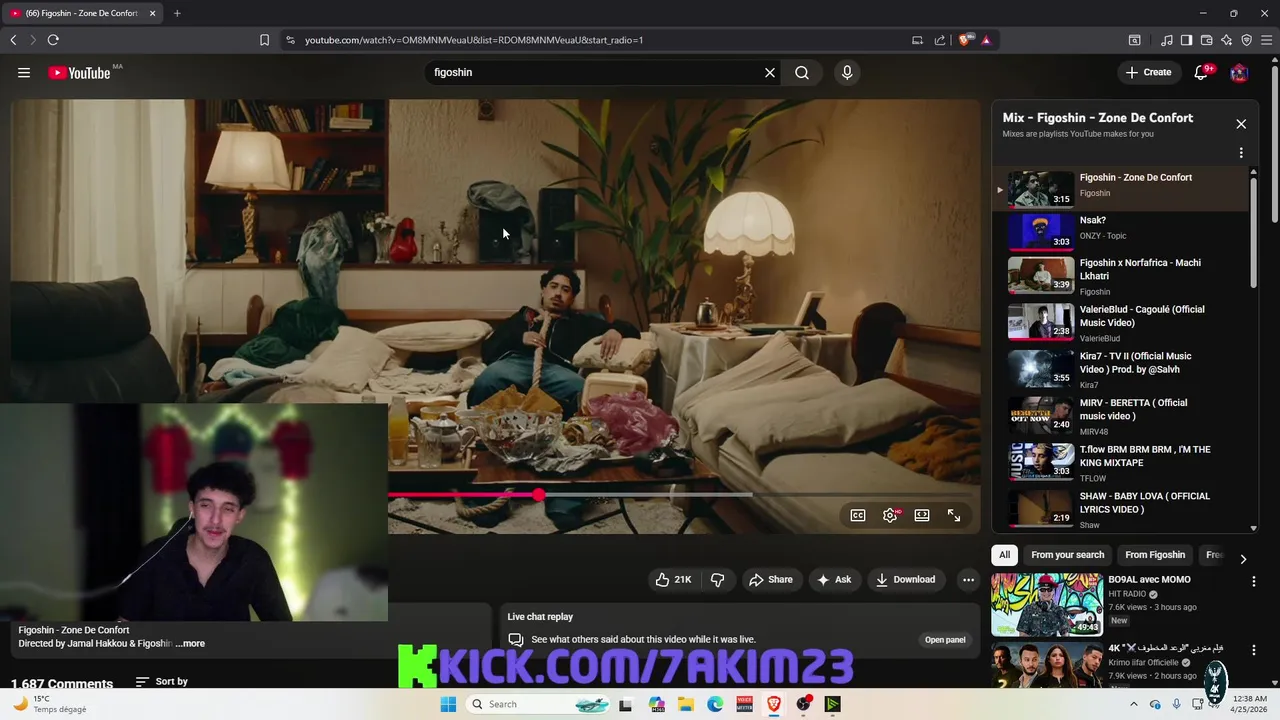Open Leo AI sparkle icon
The image size is (1280, 720).
point(1226,40)
